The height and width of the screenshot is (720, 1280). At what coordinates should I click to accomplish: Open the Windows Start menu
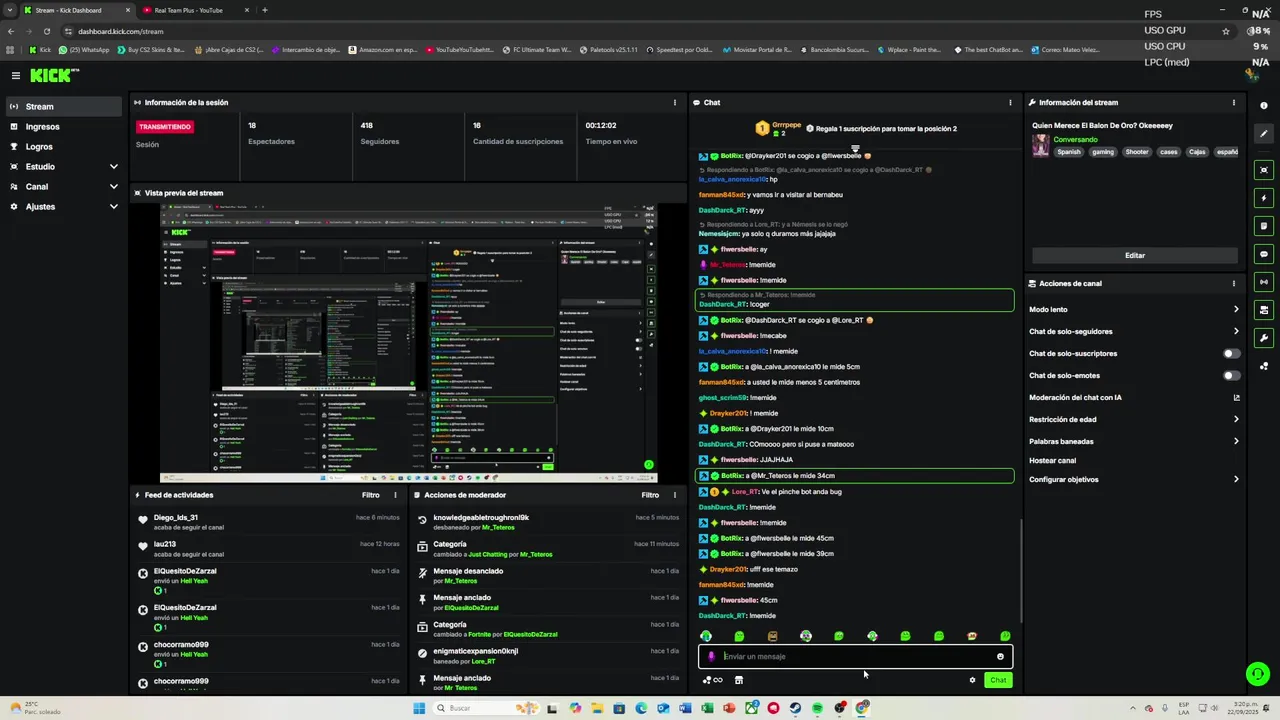pyautogui.click(x=419, y=708)
